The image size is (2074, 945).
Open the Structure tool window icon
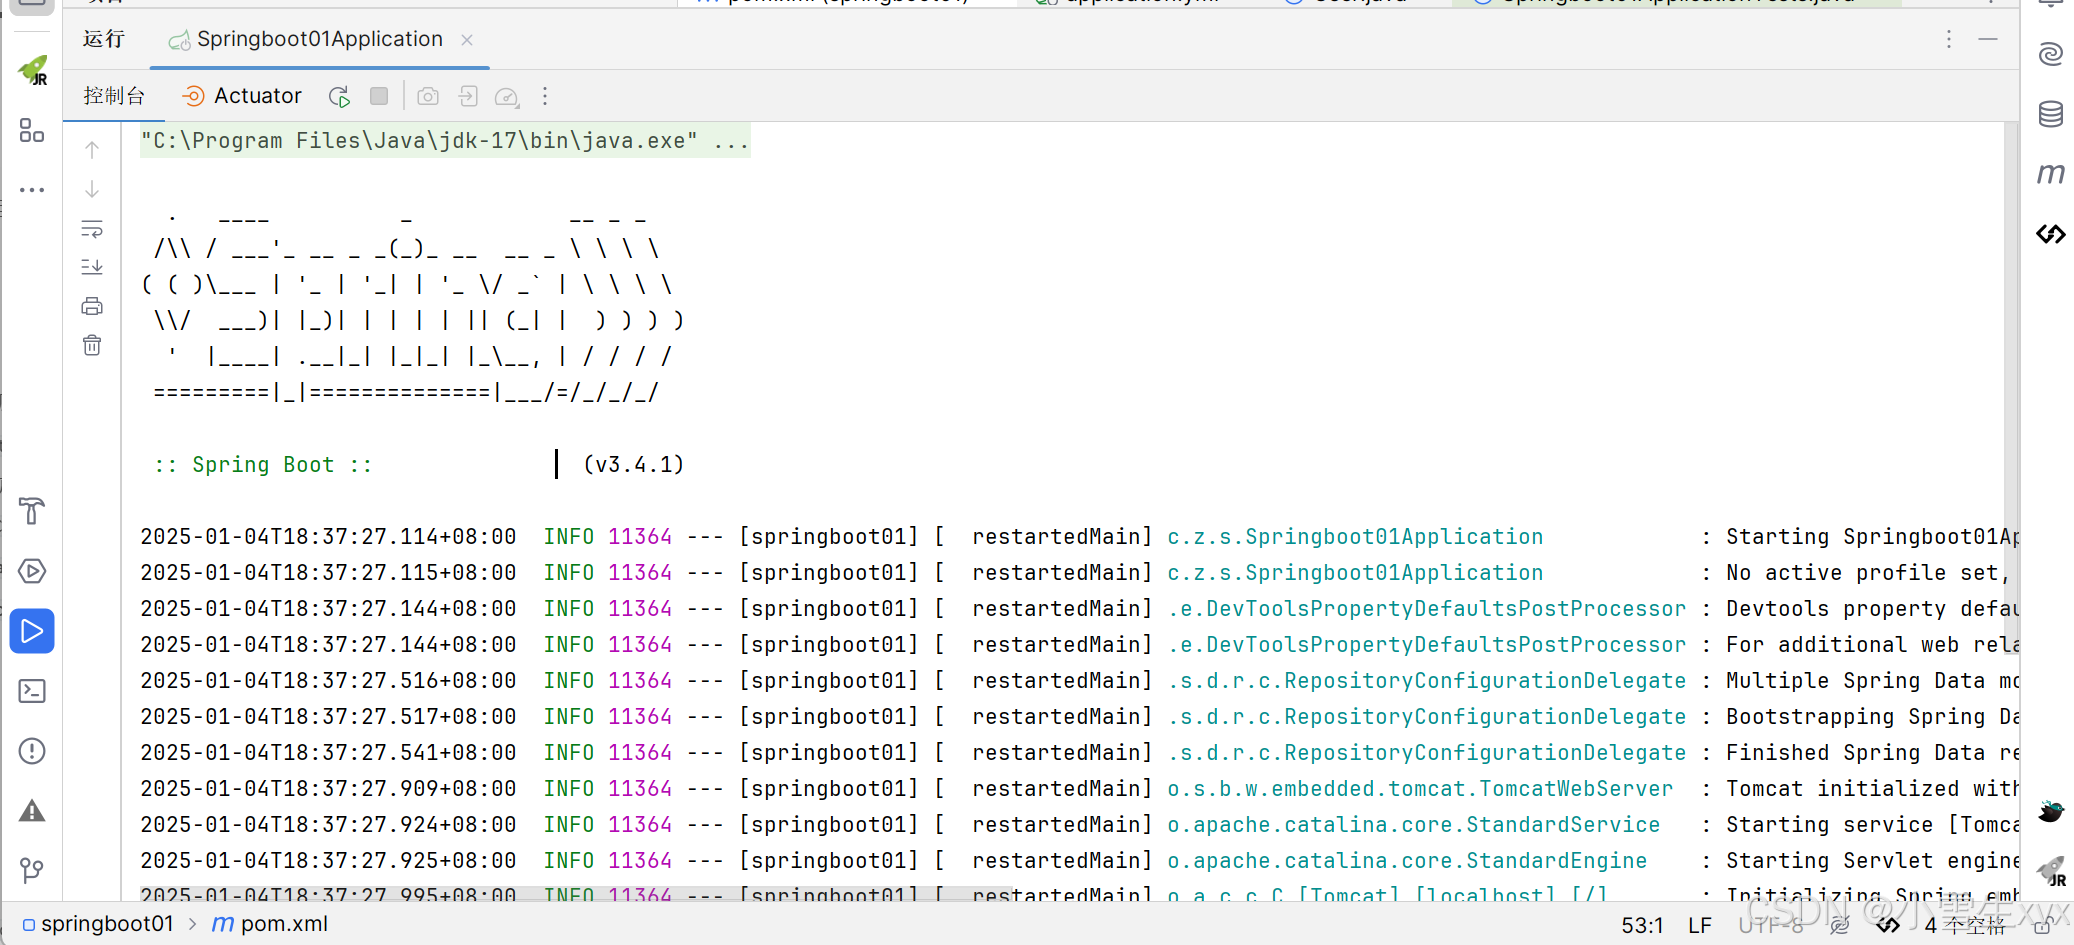pyautogui.click(x=32, y=131)
